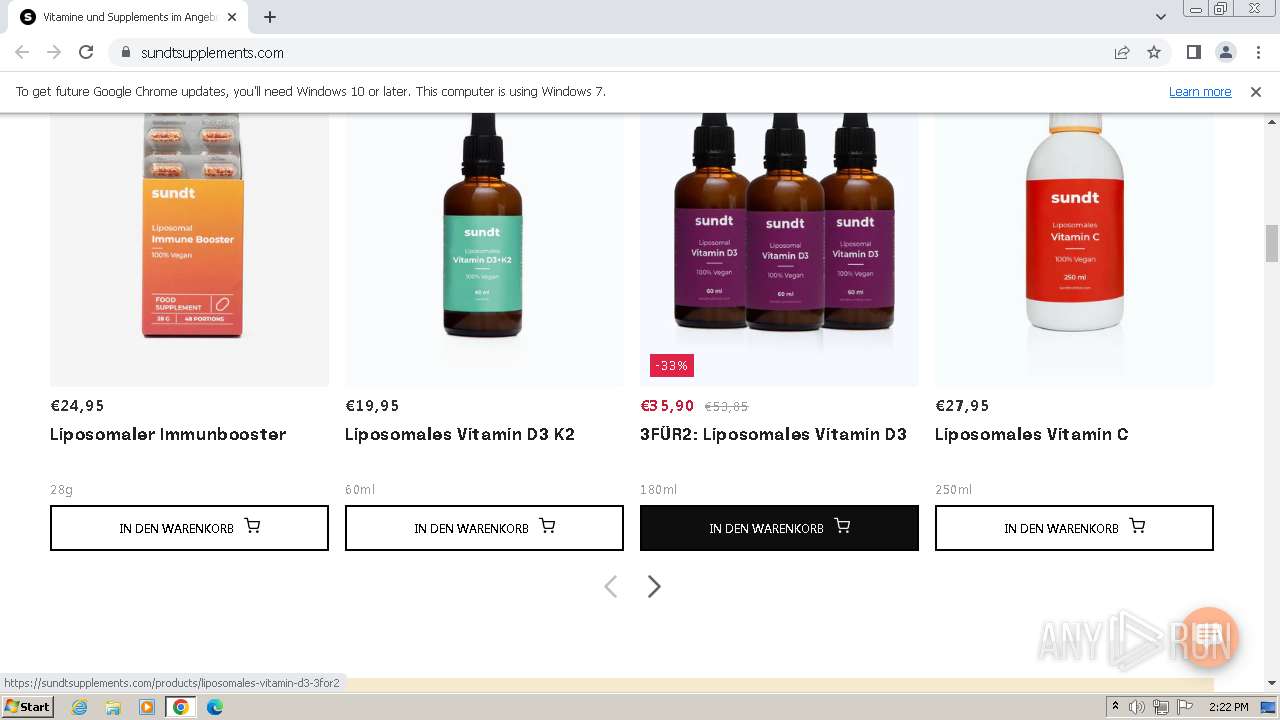Expand the tab search dropdown arrow

click(1160, 17)
